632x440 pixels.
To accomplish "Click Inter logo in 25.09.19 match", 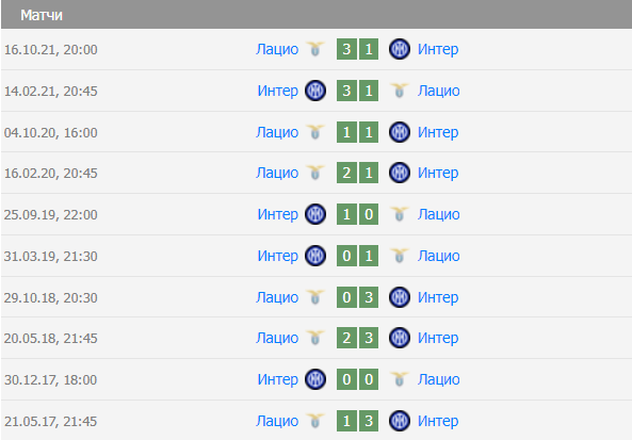I will click(316, 214).
